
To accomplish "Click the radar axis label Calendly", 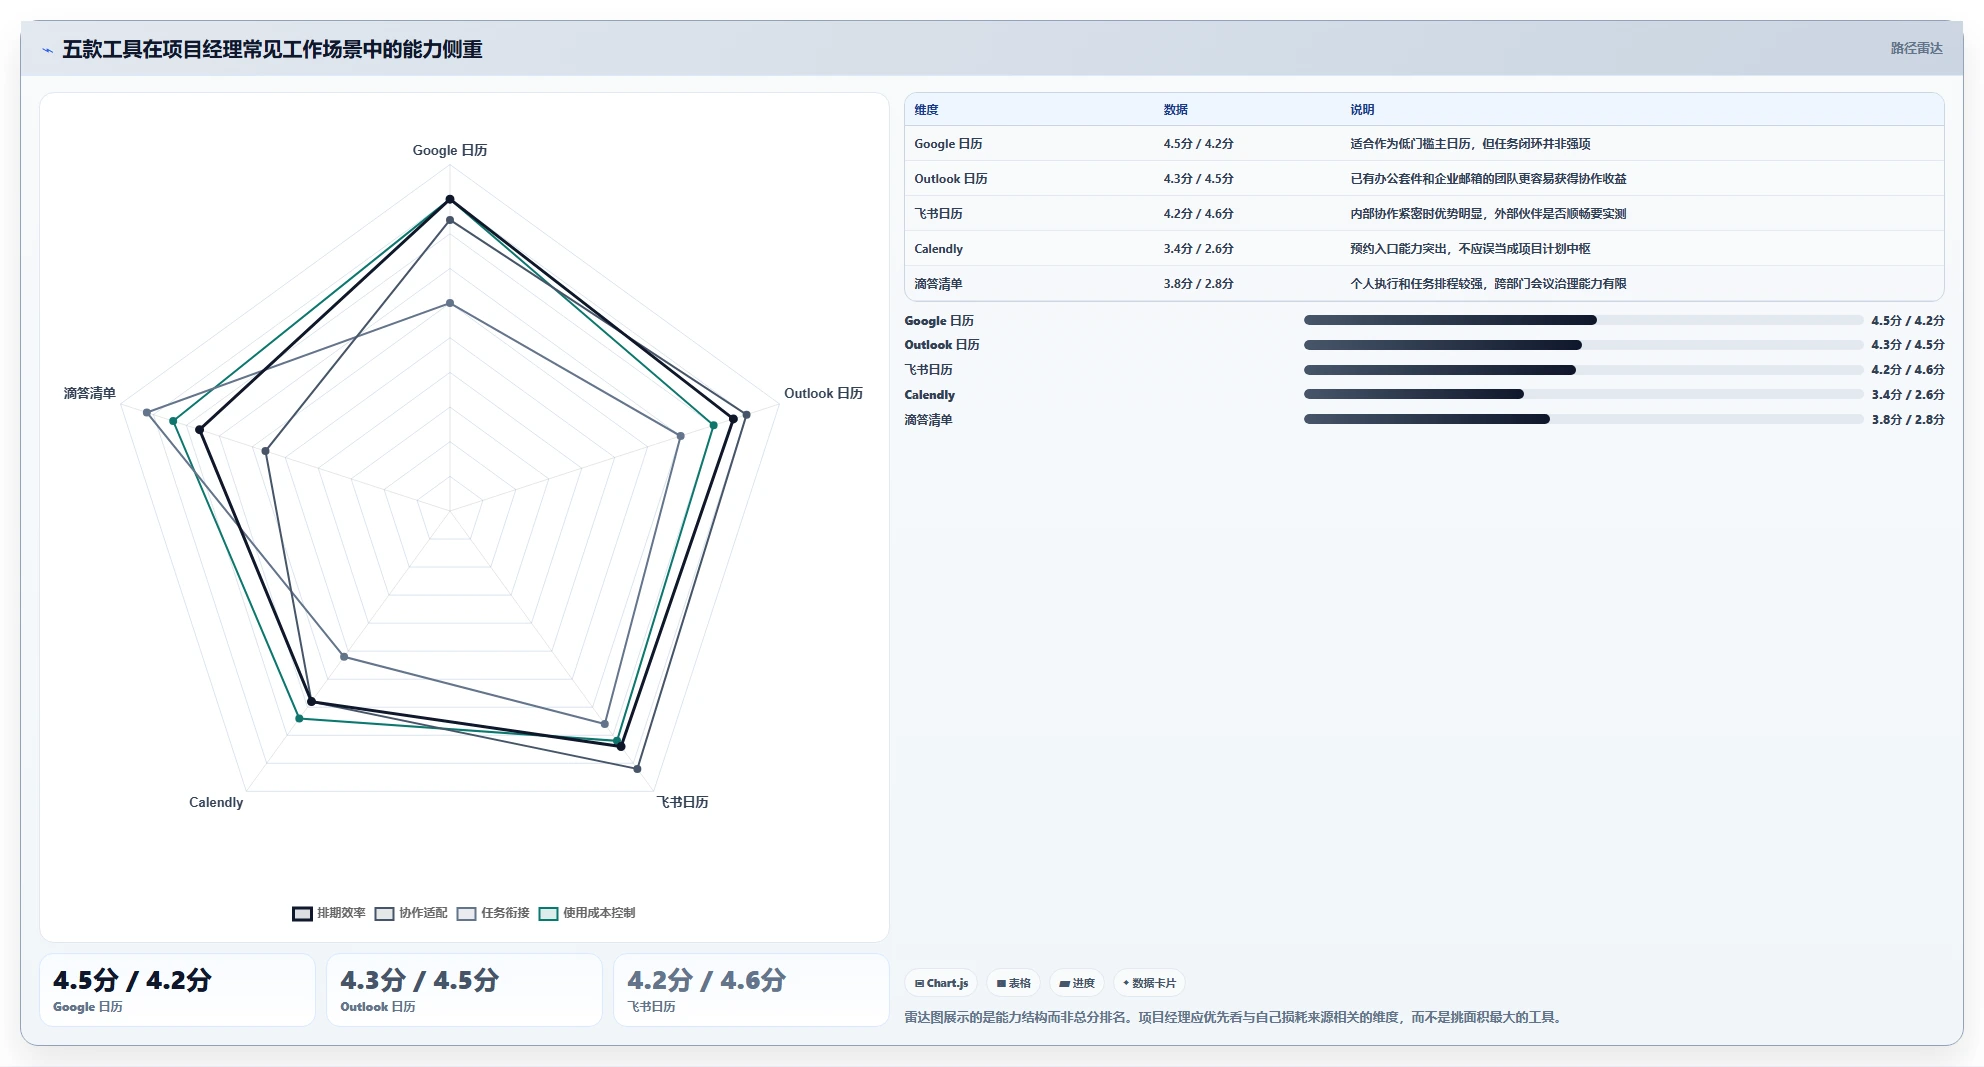I will click(x=216, y=802).
